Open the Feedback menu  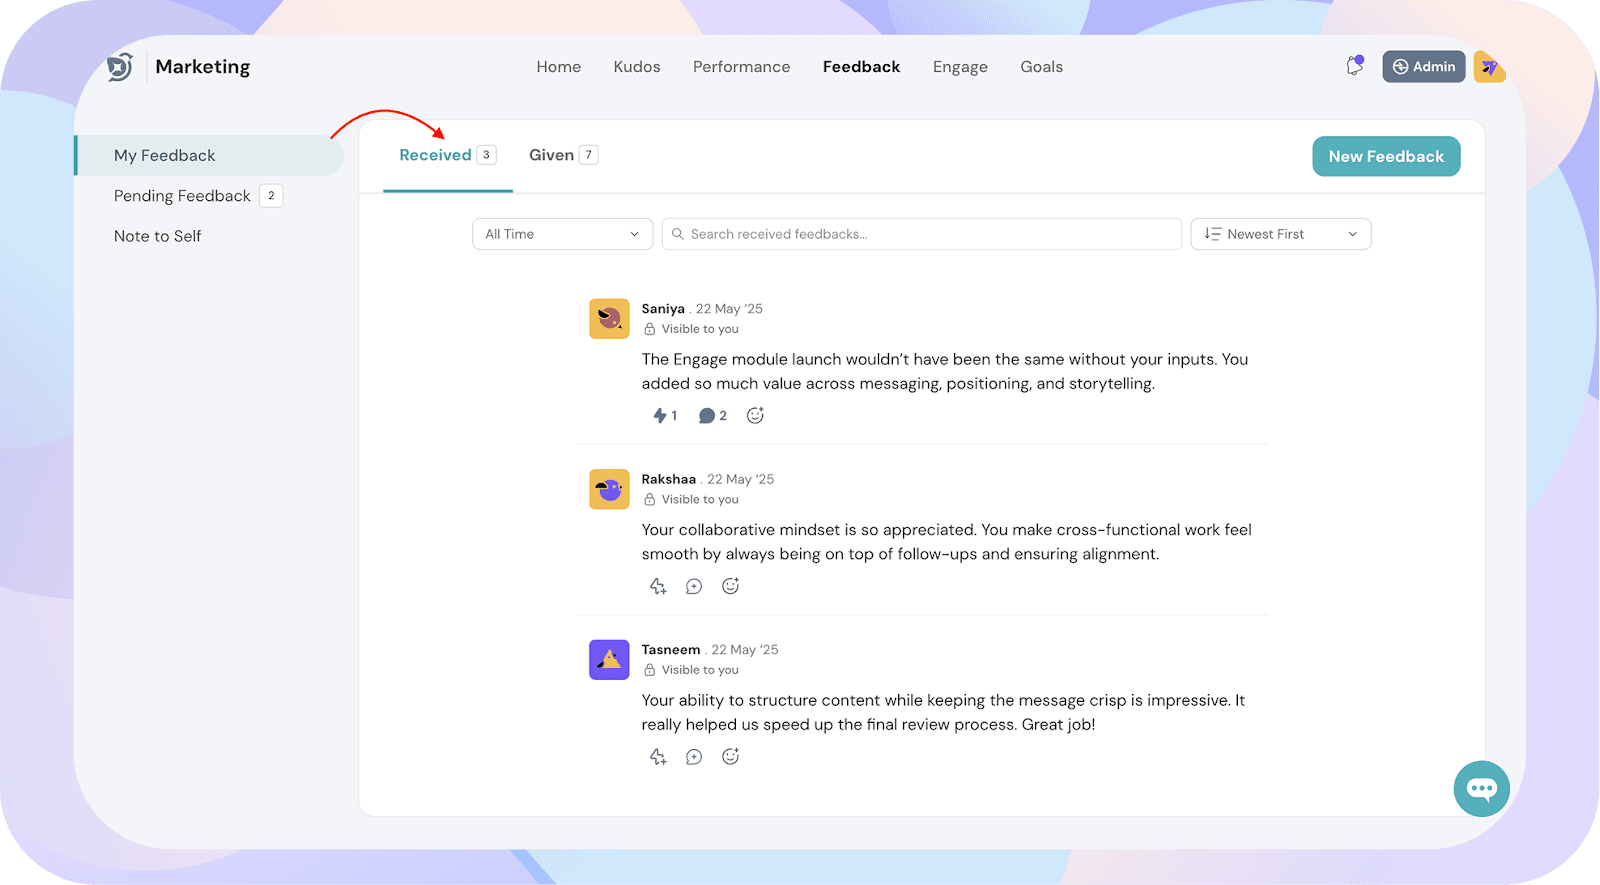point(861,67)
